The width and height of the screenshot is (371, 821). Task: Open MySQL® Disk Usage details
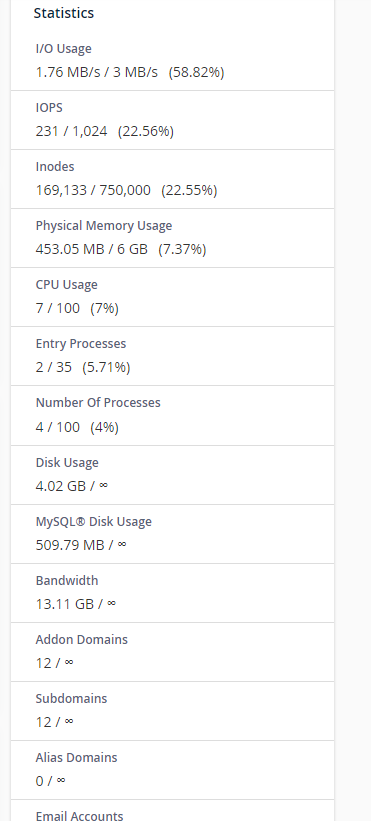pos(94,522)
